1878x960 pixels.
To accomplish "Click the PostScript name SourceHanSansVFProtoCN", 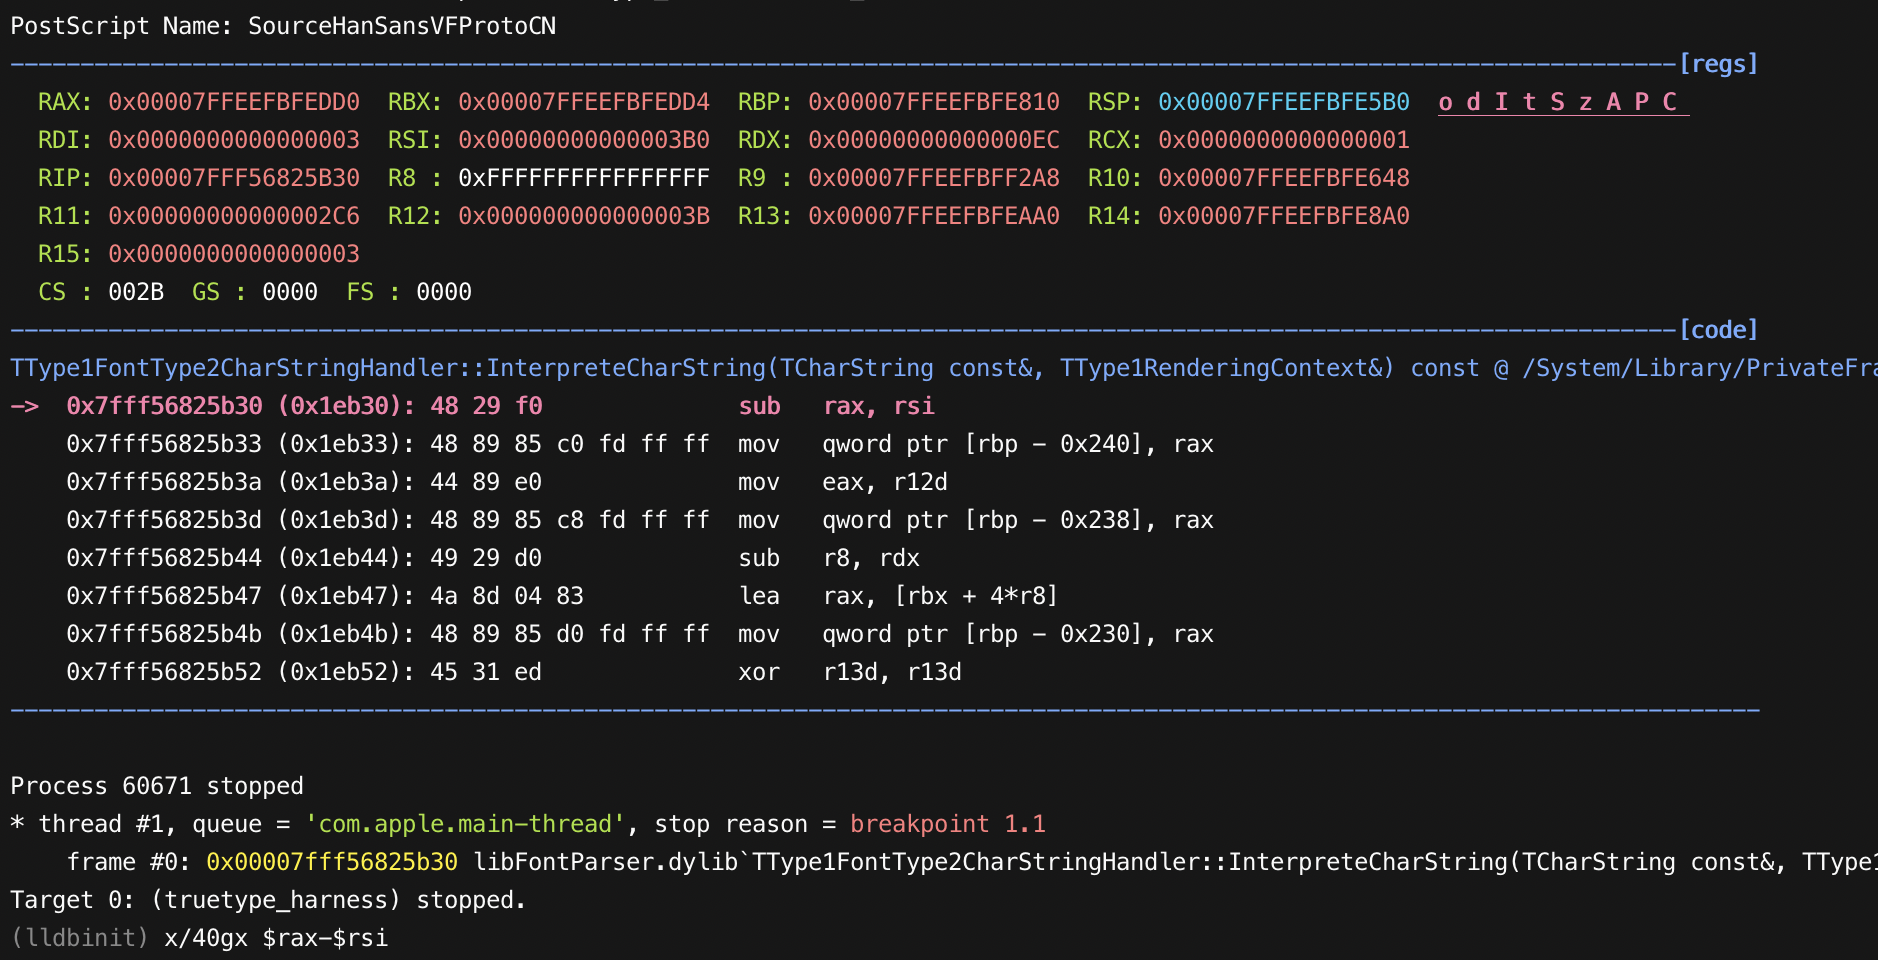I will pos(401,26).
